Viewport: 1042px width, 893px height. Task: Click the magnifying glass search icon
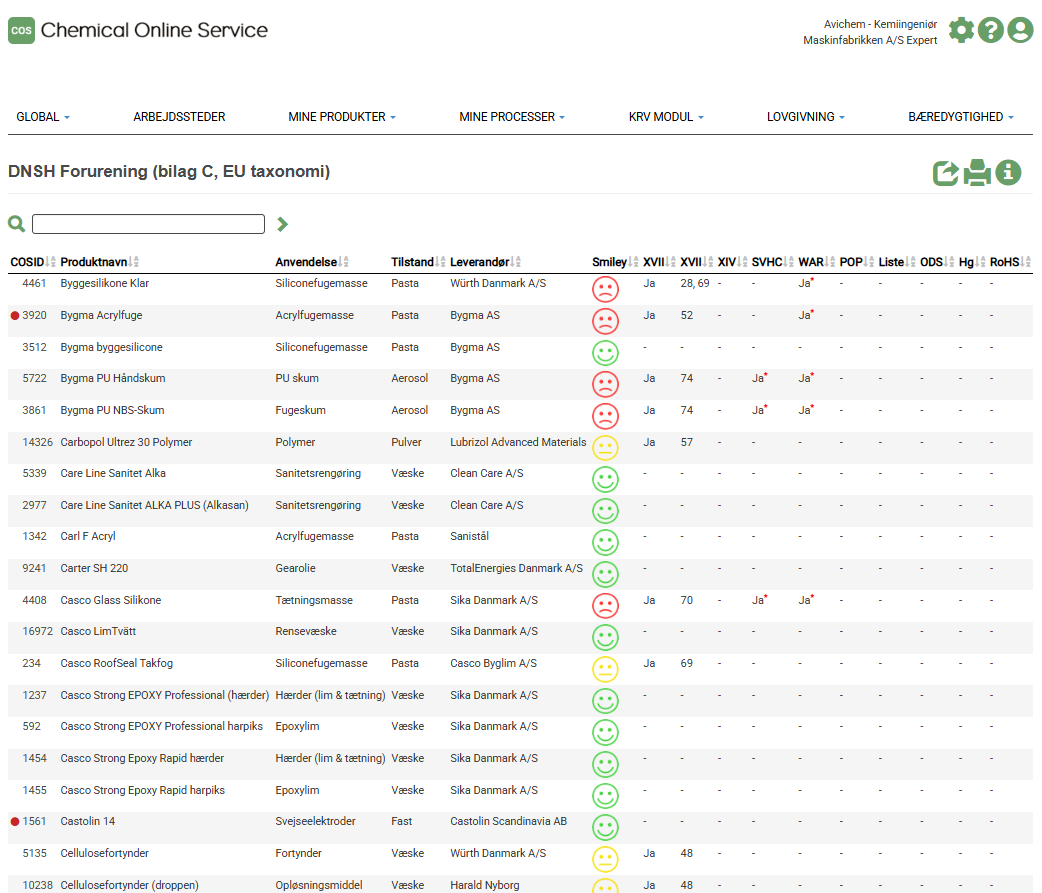(x=16, y=224)
